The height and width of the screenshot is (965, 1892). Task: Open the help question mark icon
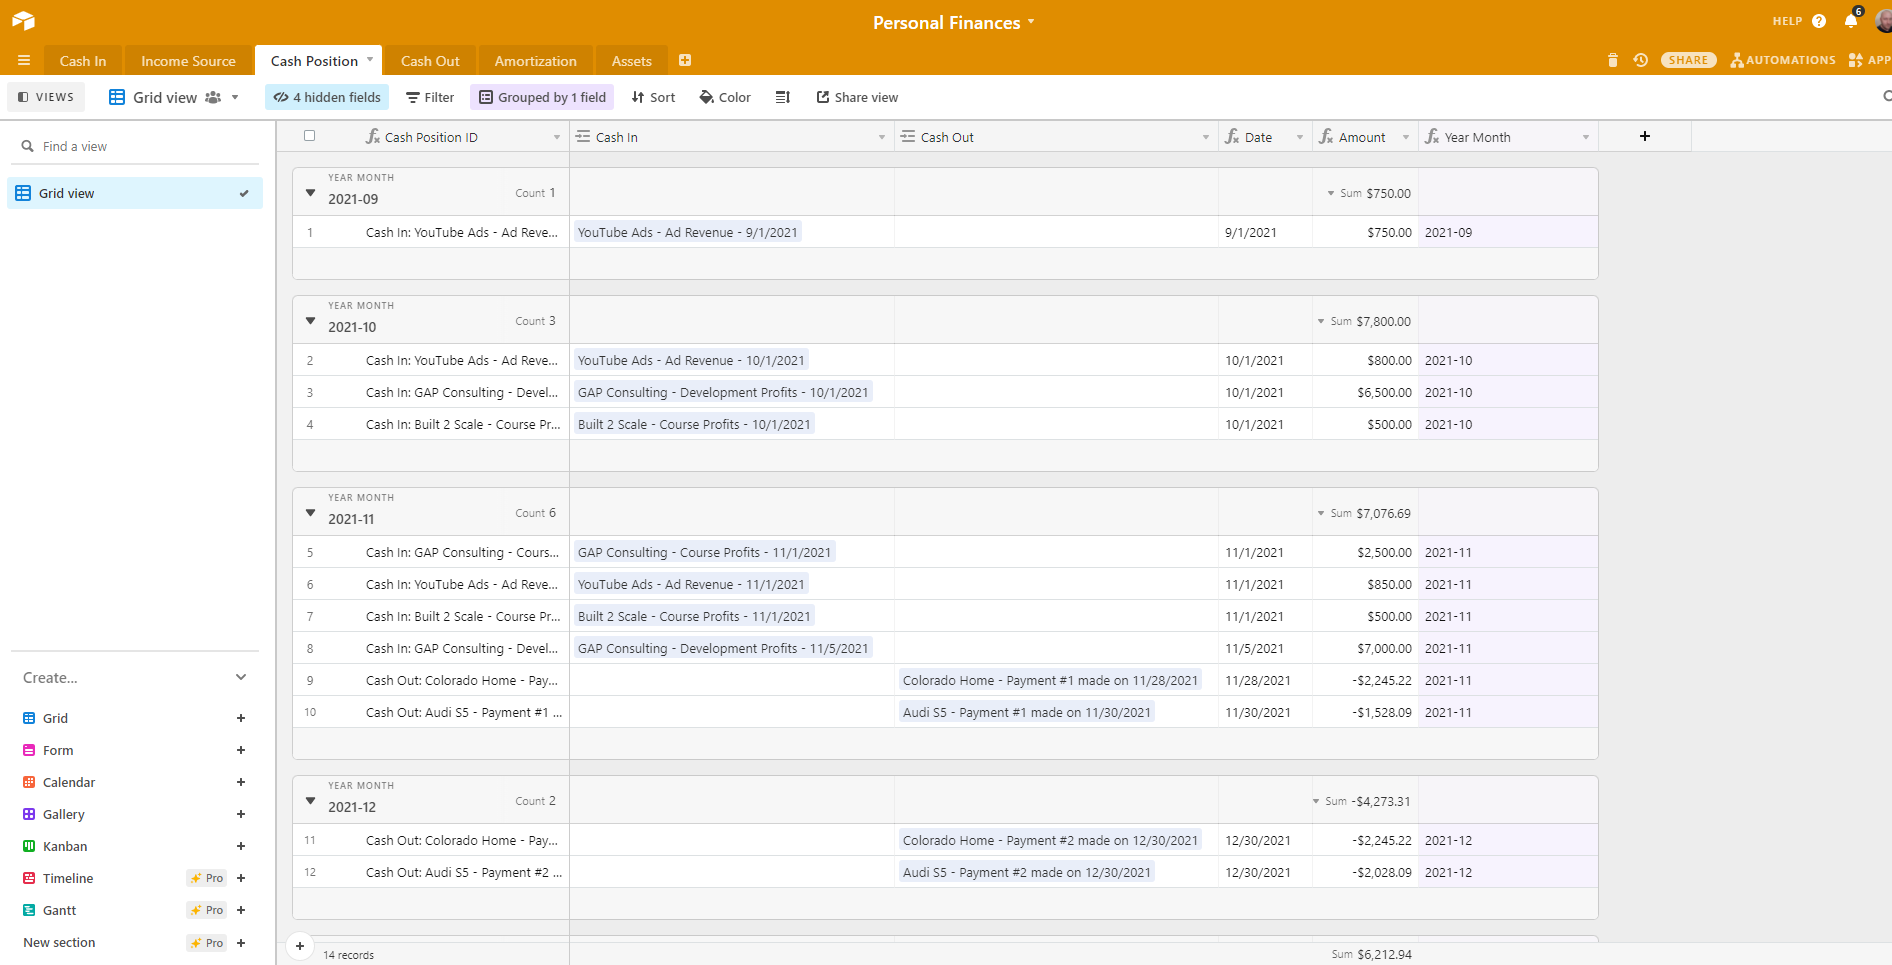(1819, 21)
